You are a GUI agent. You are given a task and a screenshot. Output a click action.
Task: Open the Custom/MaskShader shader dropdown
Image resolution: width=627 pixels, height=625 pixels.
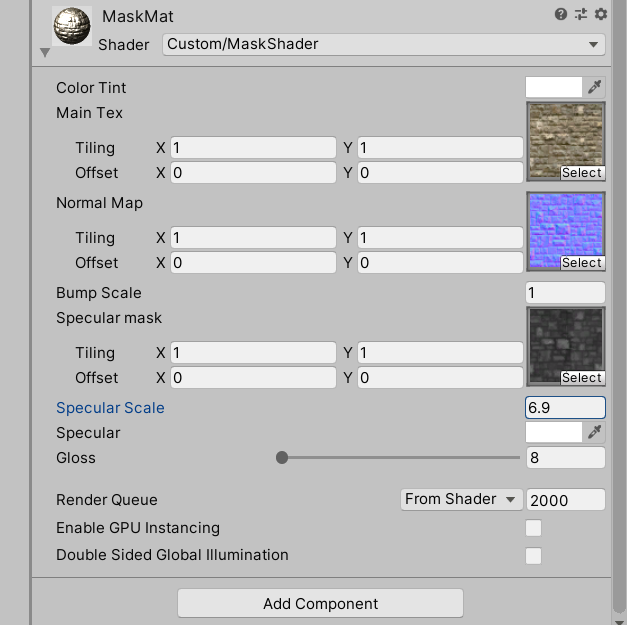(x=383, y=44)
